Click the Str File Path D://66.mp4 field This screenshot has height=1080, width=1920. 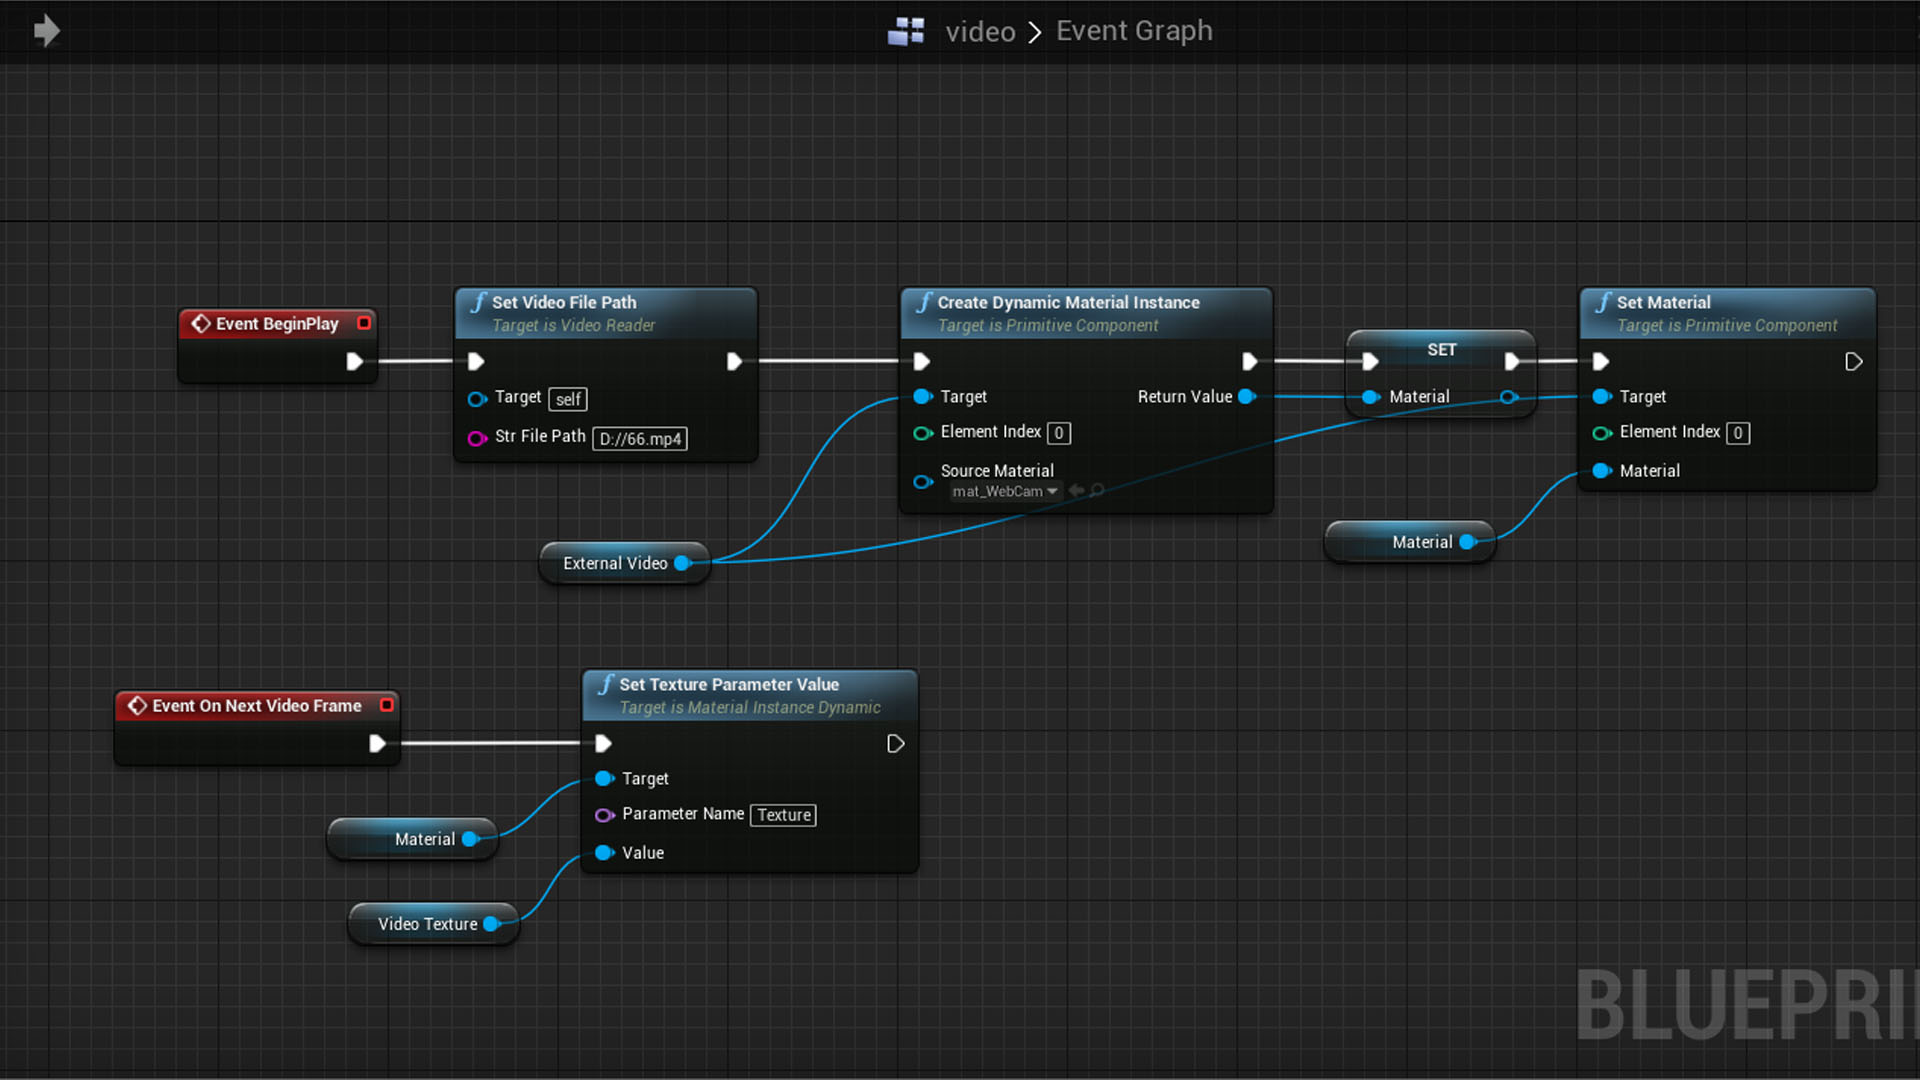pyautogui.click(x=640, y=439)
